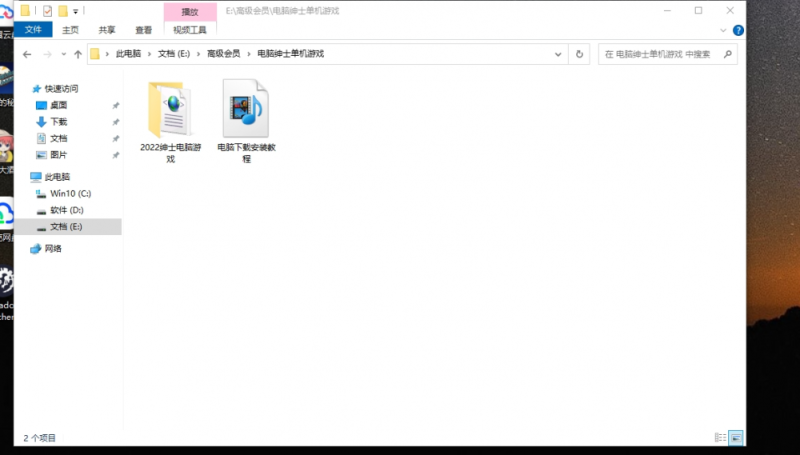Screen dimensions: 800x455
Task: Click the 2022绅士电脑游戏 file name label
Action: pos(170,153)
